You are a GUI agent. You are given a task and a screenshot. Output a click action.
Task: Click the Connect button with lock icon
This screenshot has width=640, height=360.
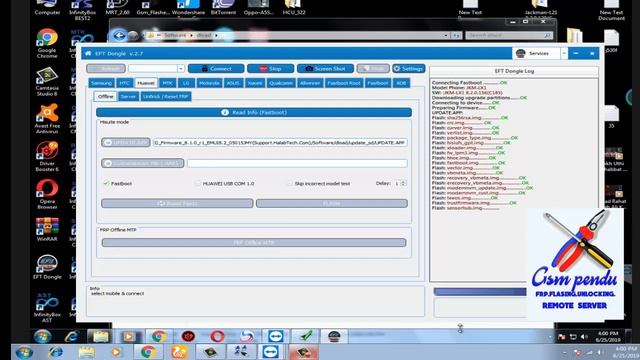click(x=216, y=69)
